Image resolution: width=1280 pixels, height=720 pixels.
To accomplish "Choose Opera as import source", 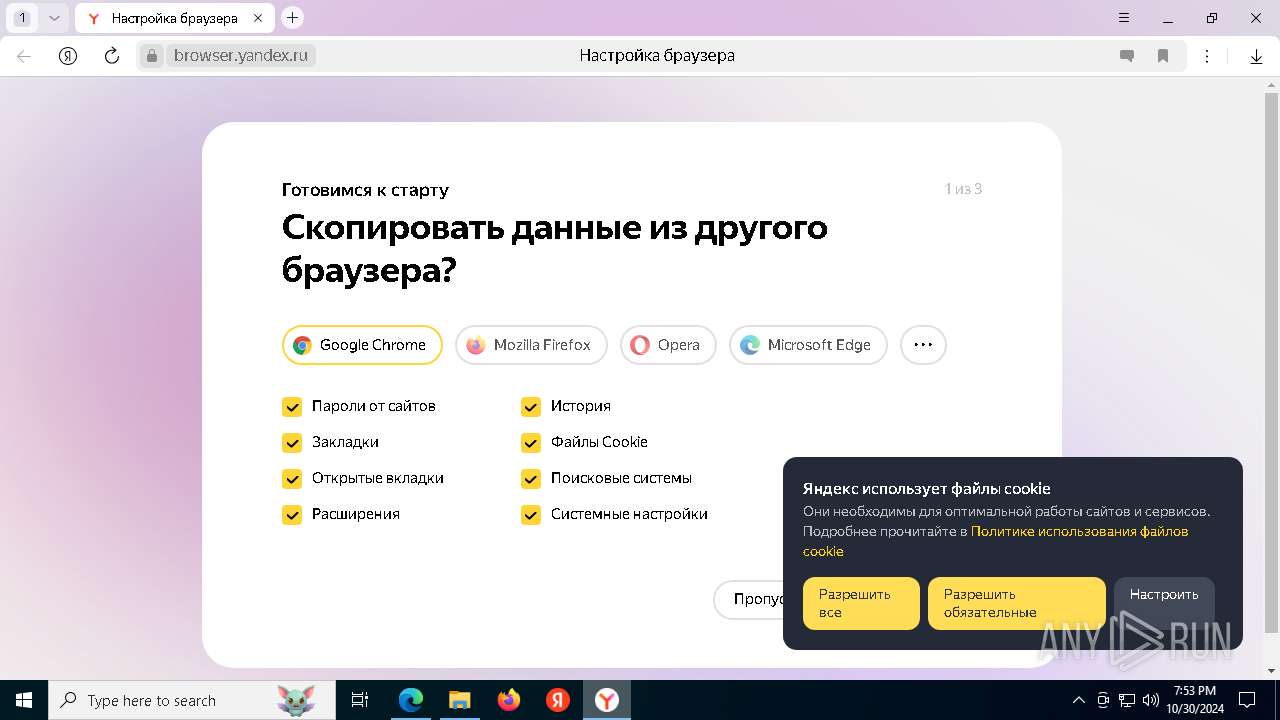I will pyautogui.click(x=668, y=345).
